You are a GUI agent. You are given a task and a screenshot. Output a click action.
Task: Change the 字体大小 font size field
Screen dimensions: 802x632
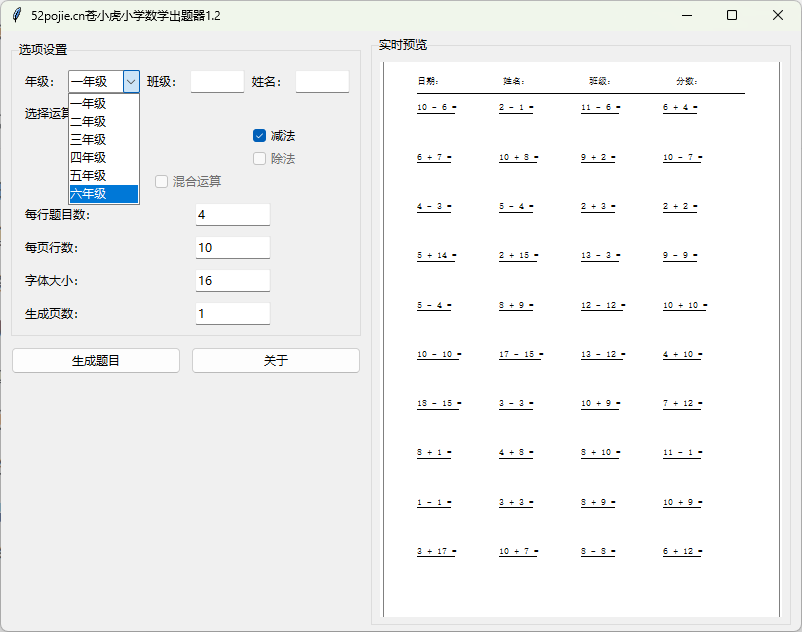[x=233, y=281]
